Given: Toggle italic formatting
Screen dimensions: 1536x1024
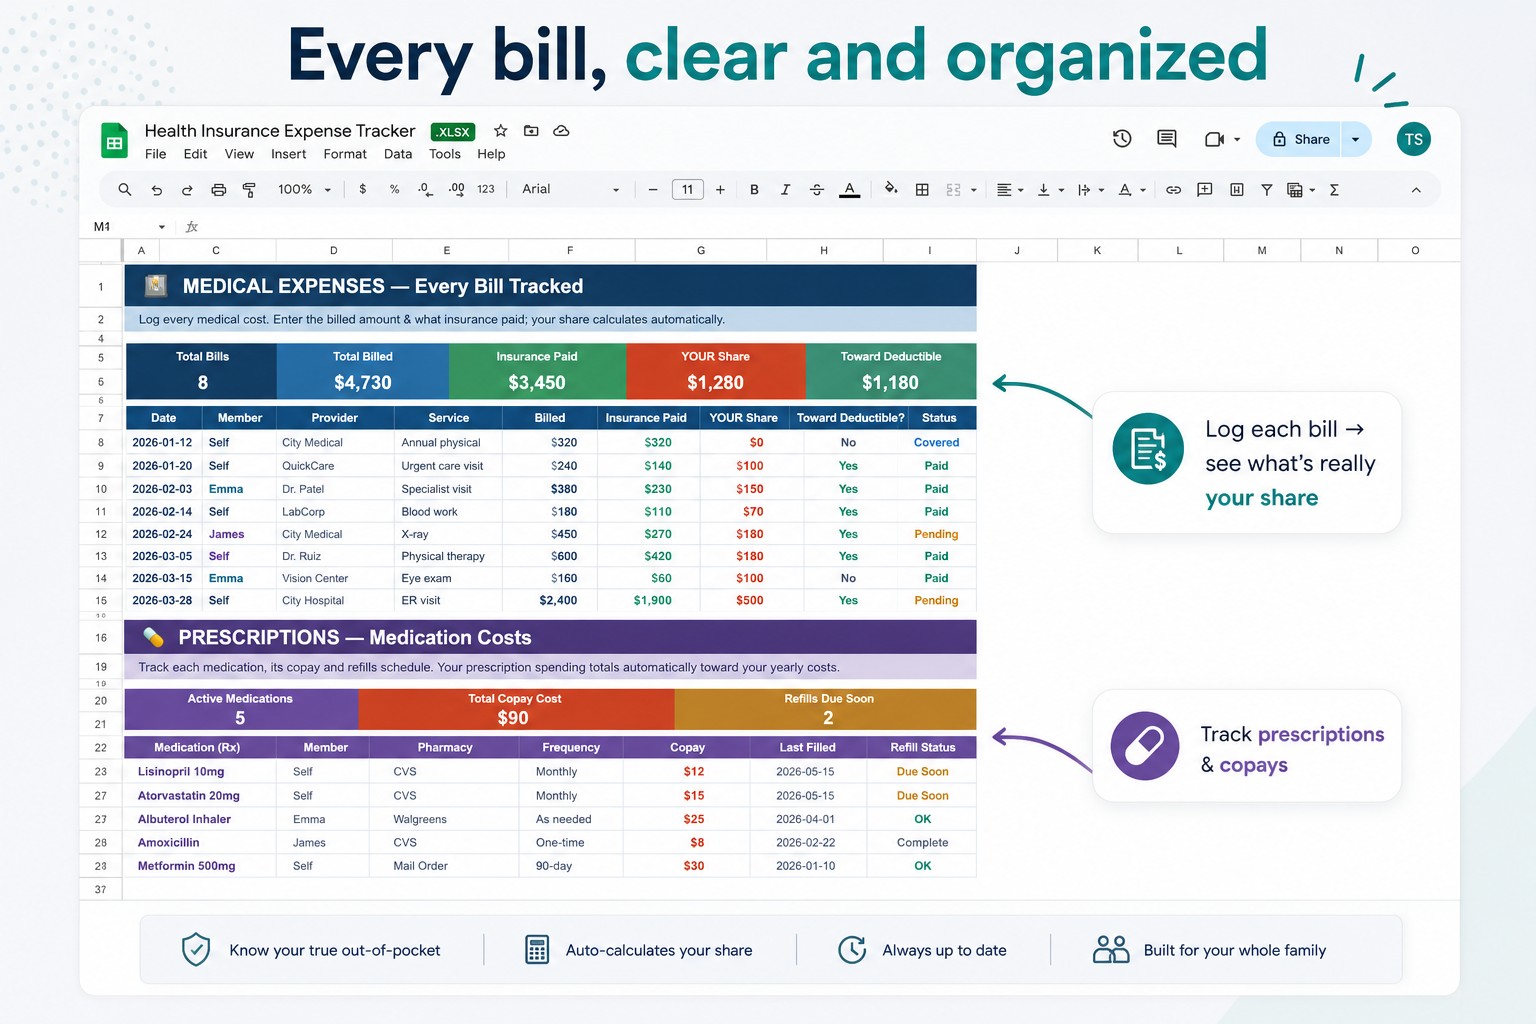Looking at the screenshot, I should tap(785, 189).
